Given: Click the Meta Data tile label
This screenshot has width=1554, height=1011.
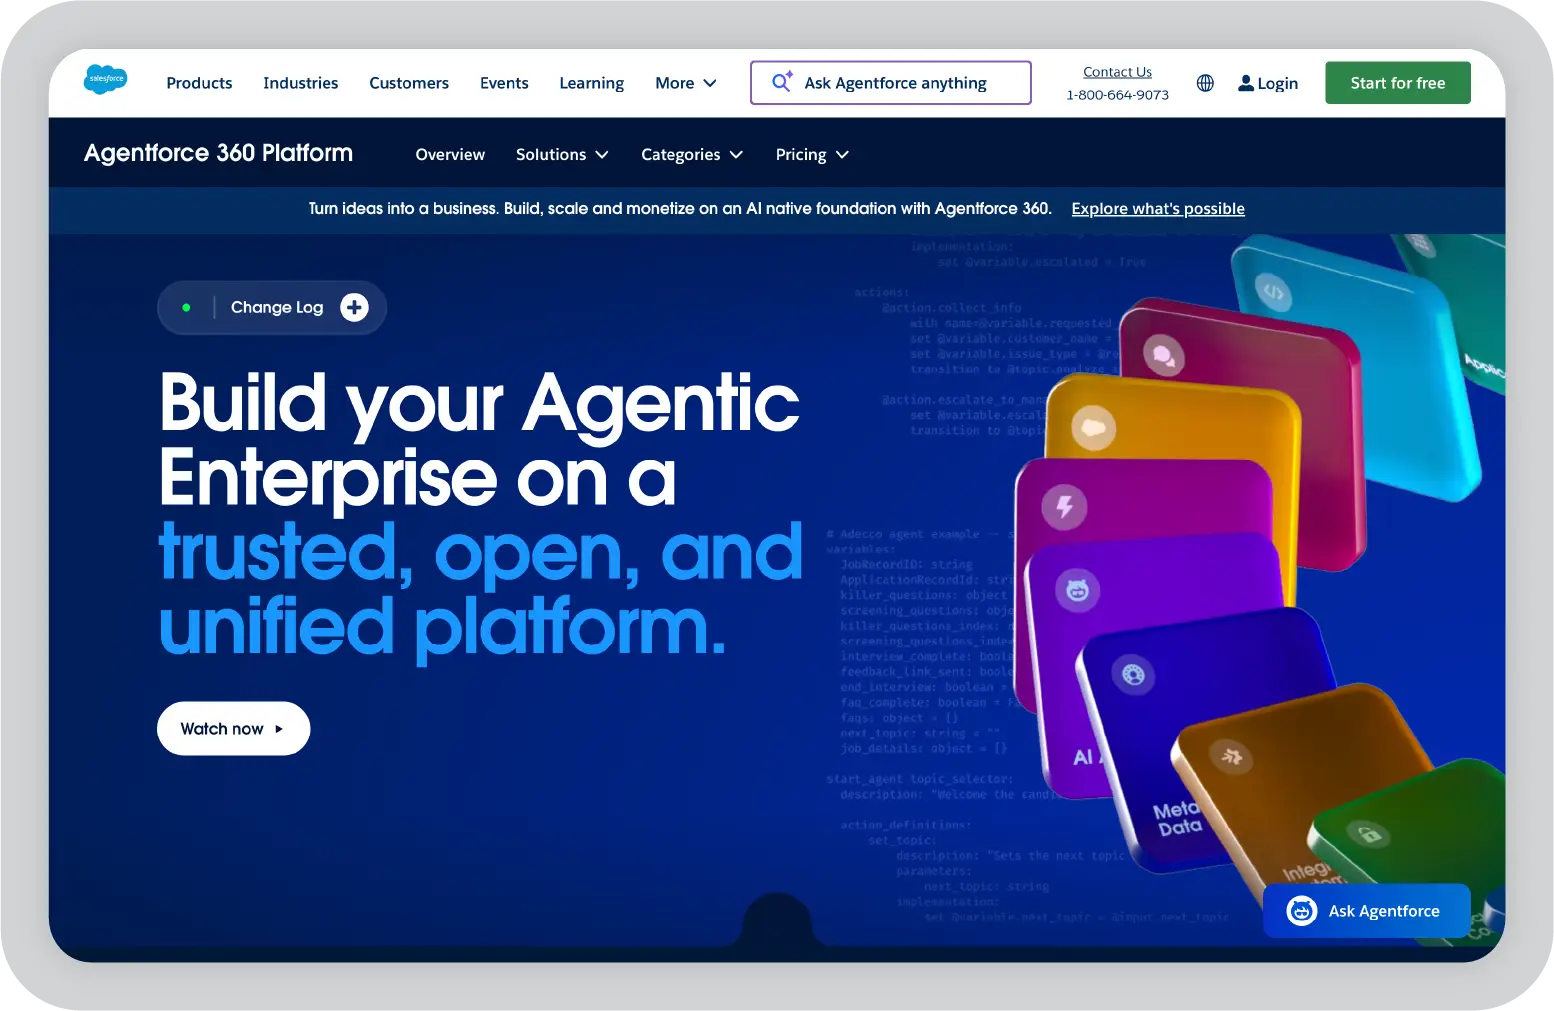Looking at the screenshot, I should coord(1177,818).
